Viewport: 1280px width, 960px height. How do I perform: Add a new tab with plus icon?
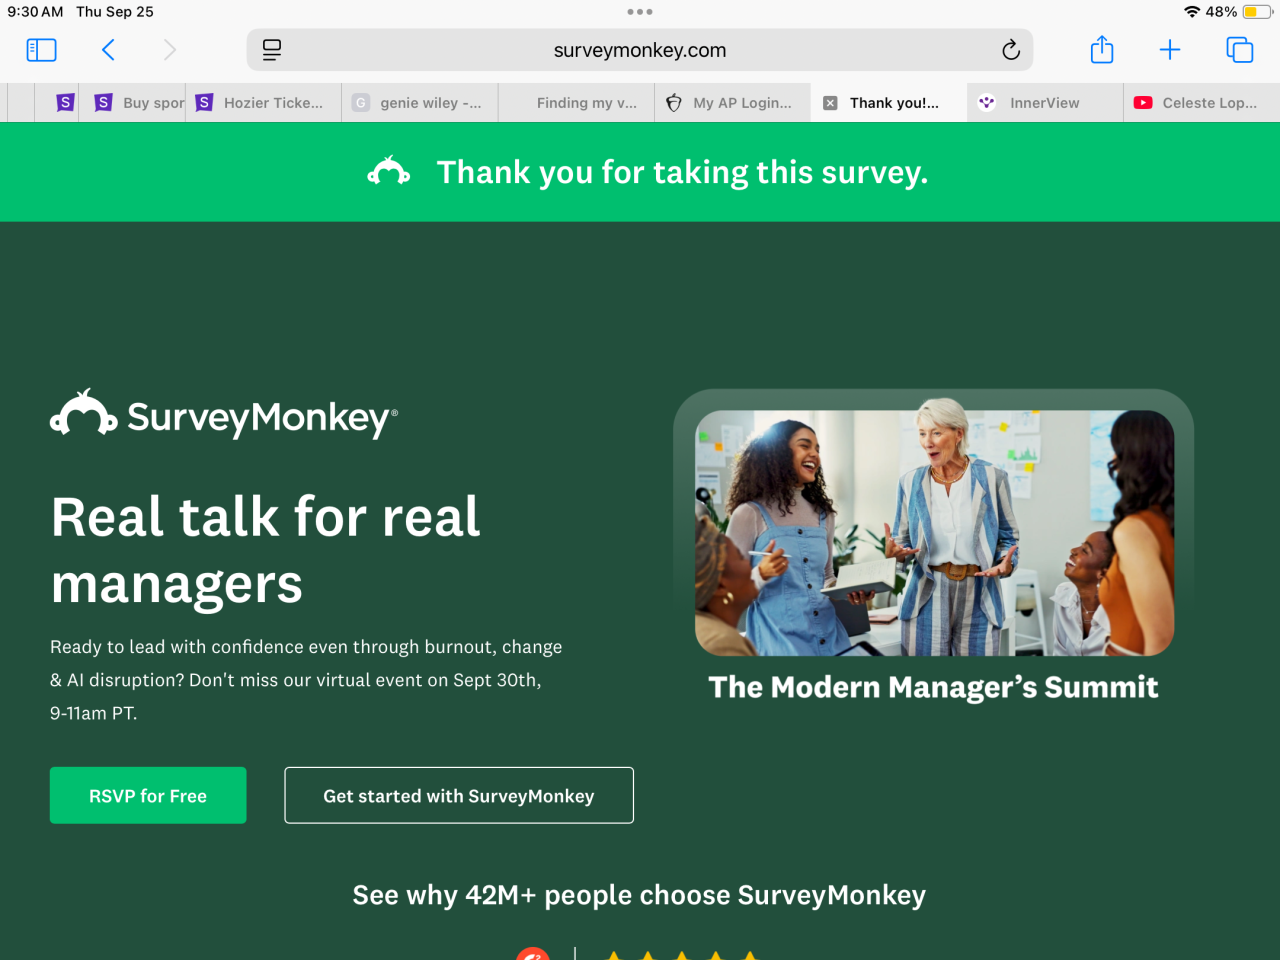point(1170,50)
